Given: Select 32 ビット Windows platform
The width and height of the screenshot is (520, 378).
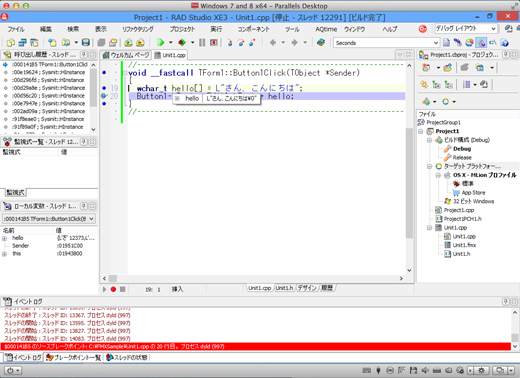Looking at the screenshot, I should [473, 201].
